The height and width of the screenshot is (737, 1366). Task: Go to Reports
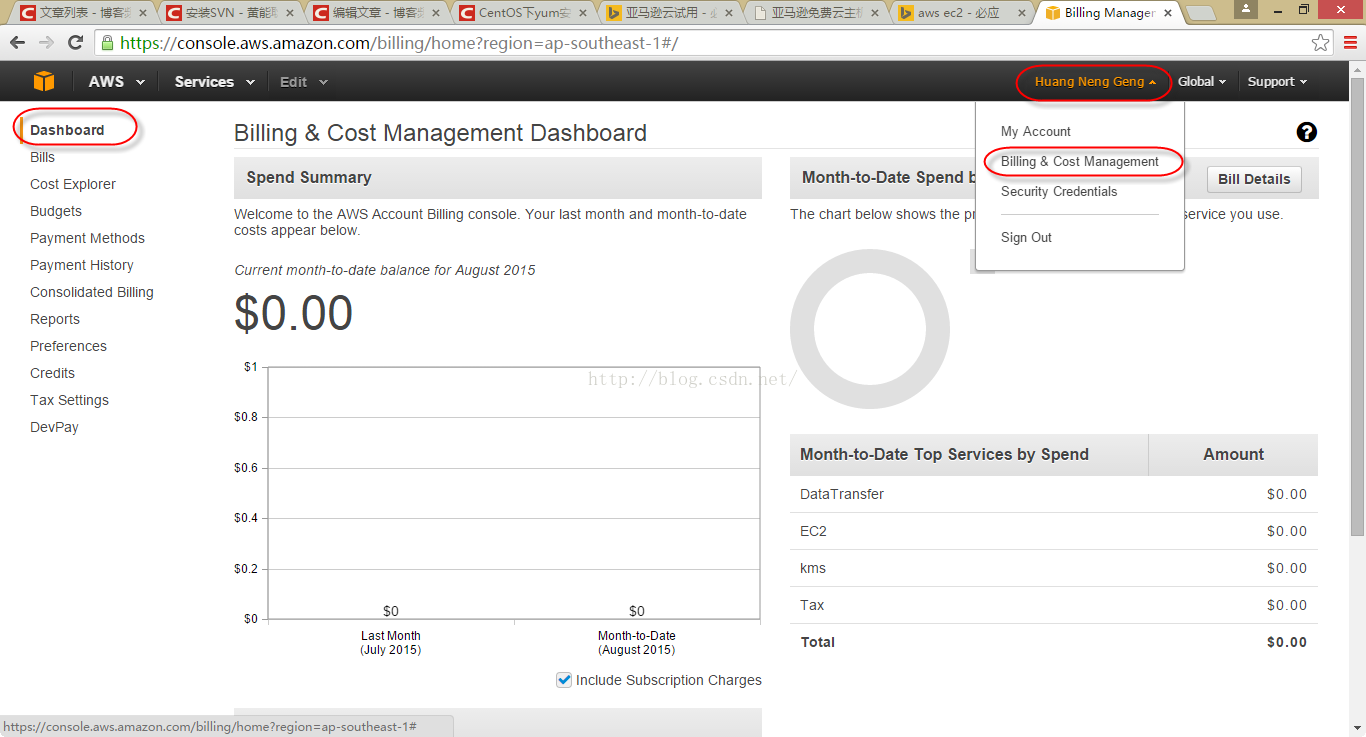pyautogui.click(x=55, y=319)
